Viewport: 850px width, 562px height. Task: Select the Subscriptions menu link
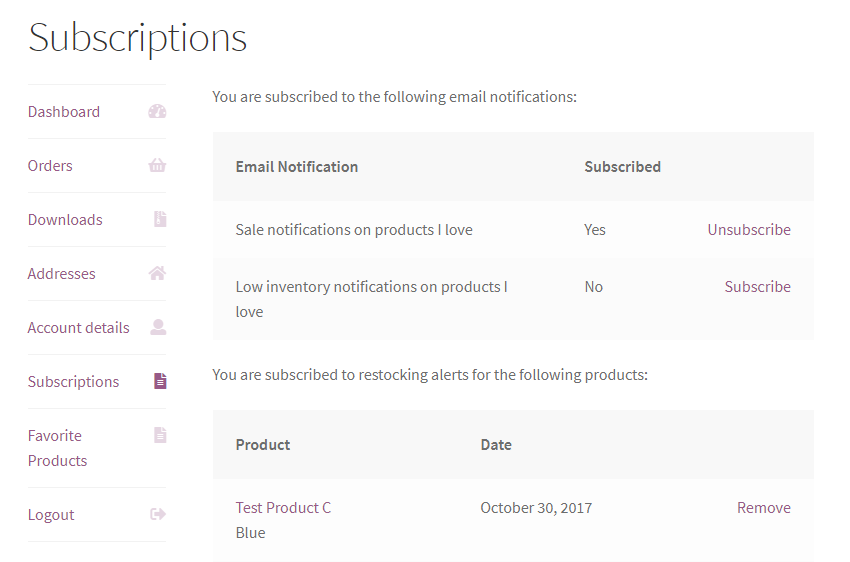(73, 382)
